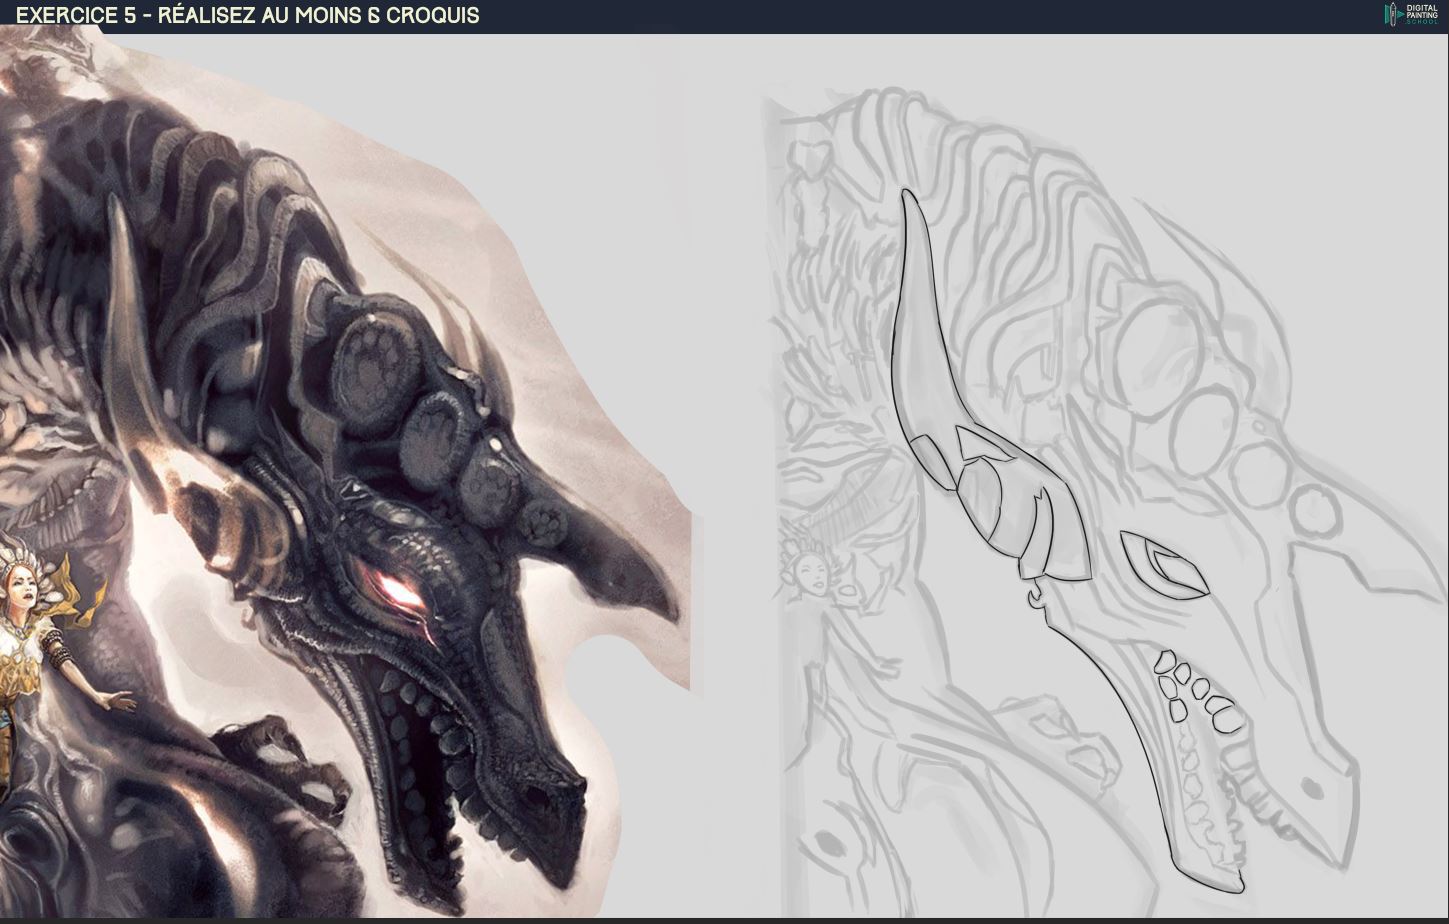Screen dimensions: 1449x924
Task: Click the Digital Painting School pen icon
Action: [x=1391, y=15]
